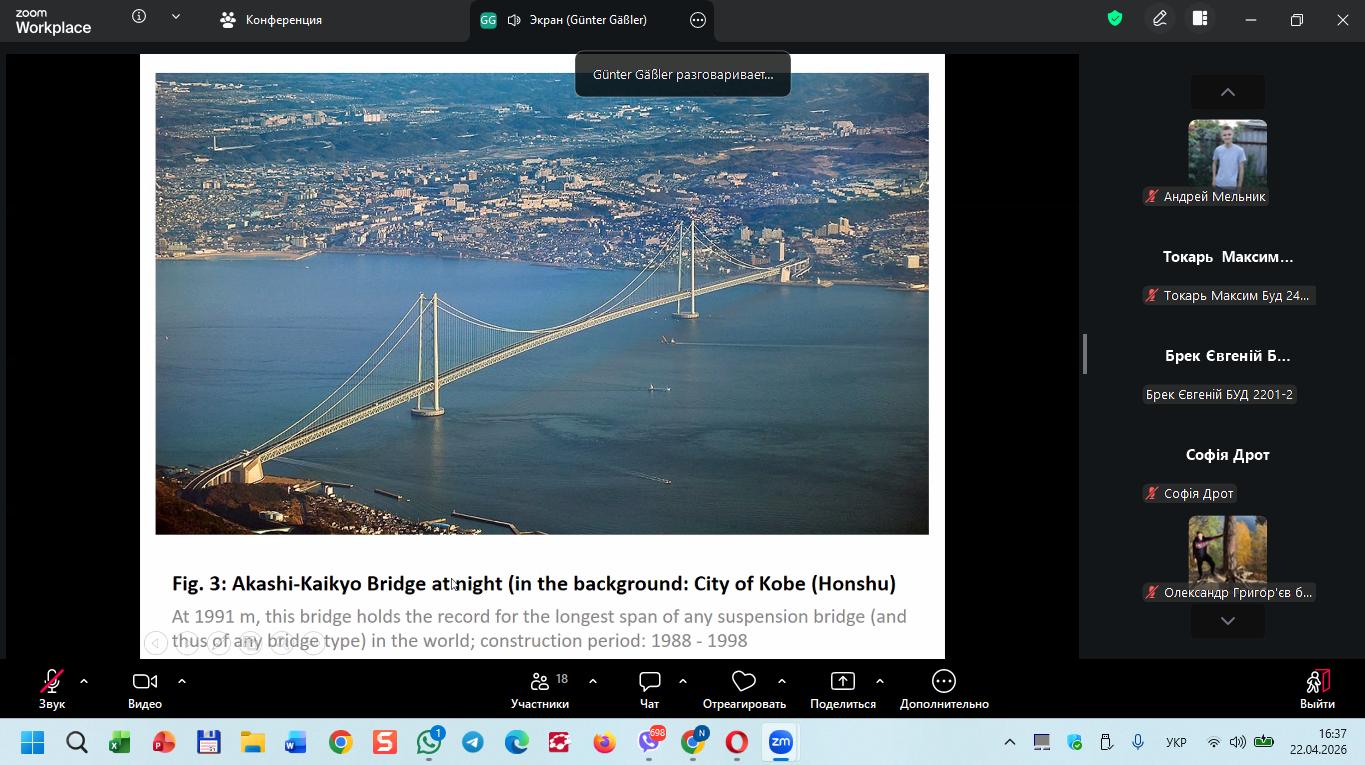Select Андрей Мельник's video thumbnail
The image size is (1365, 765).
pos(1227,153)
